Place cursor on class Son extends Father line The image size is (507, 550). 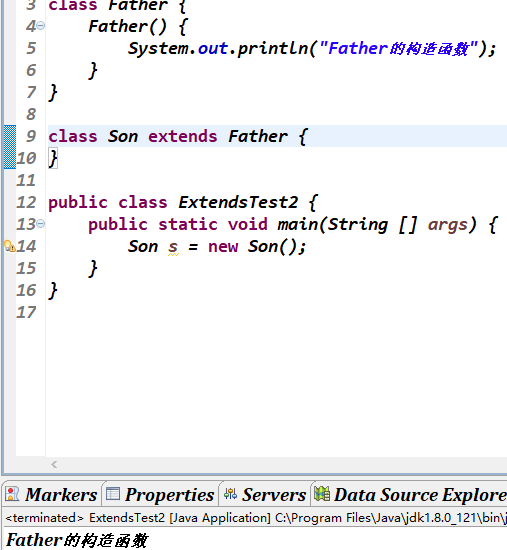click(277, 136)
